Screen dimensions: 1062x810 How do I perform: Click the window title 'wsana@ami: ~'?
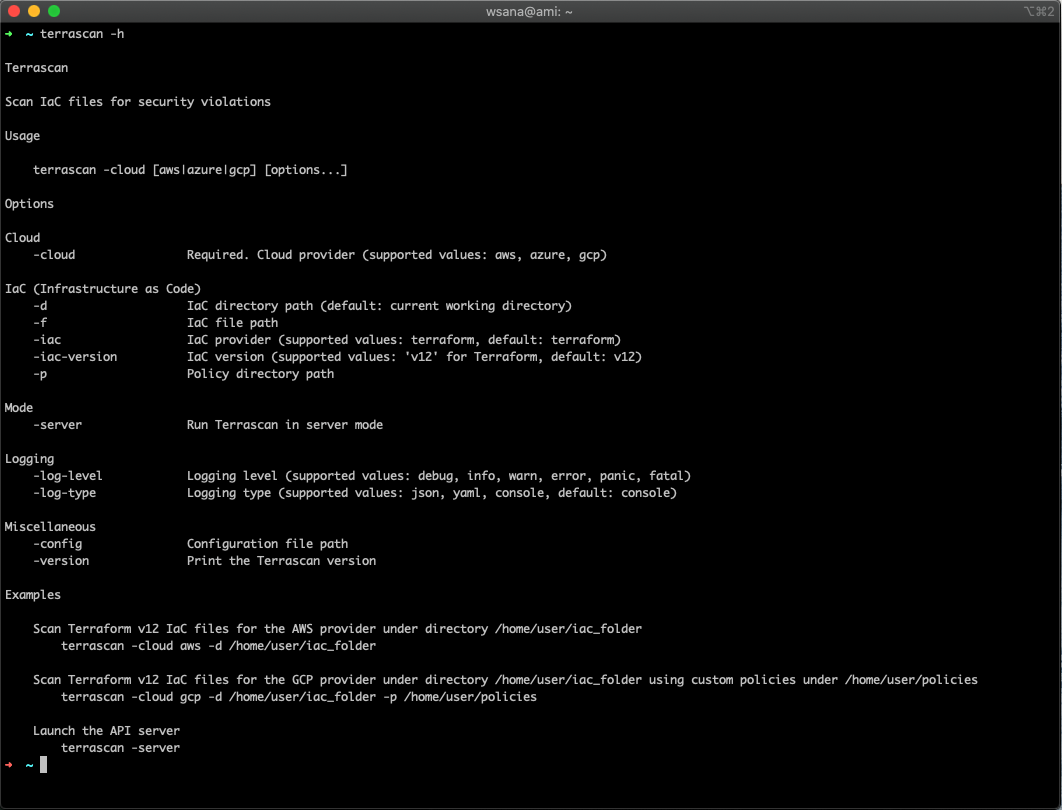point(529,12)
